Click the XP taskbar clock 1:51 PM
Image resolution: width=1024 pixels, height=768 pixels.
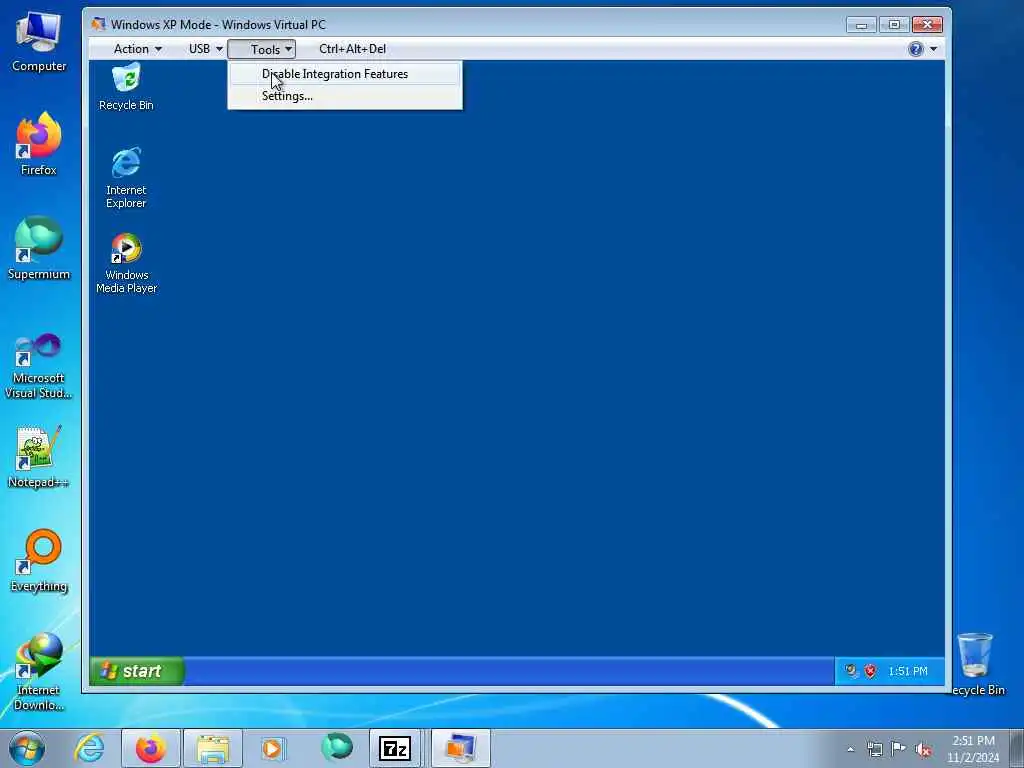908,671
